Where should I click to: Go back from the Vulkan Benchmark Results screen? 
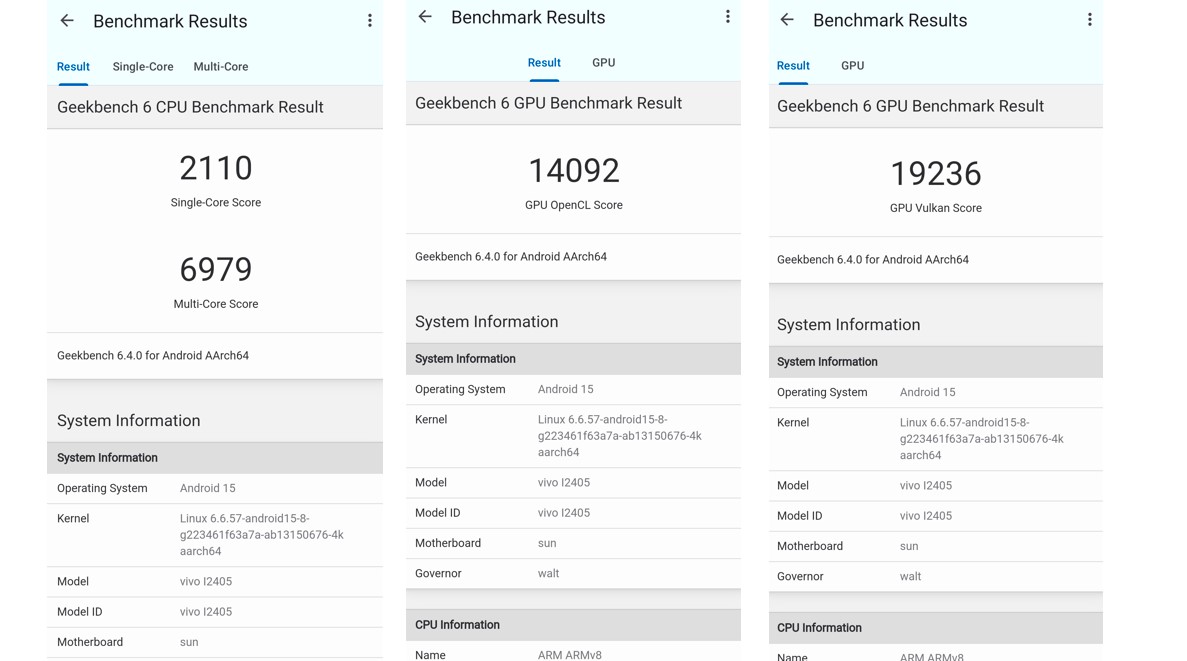pyautogui.click(x=787, y=20)
